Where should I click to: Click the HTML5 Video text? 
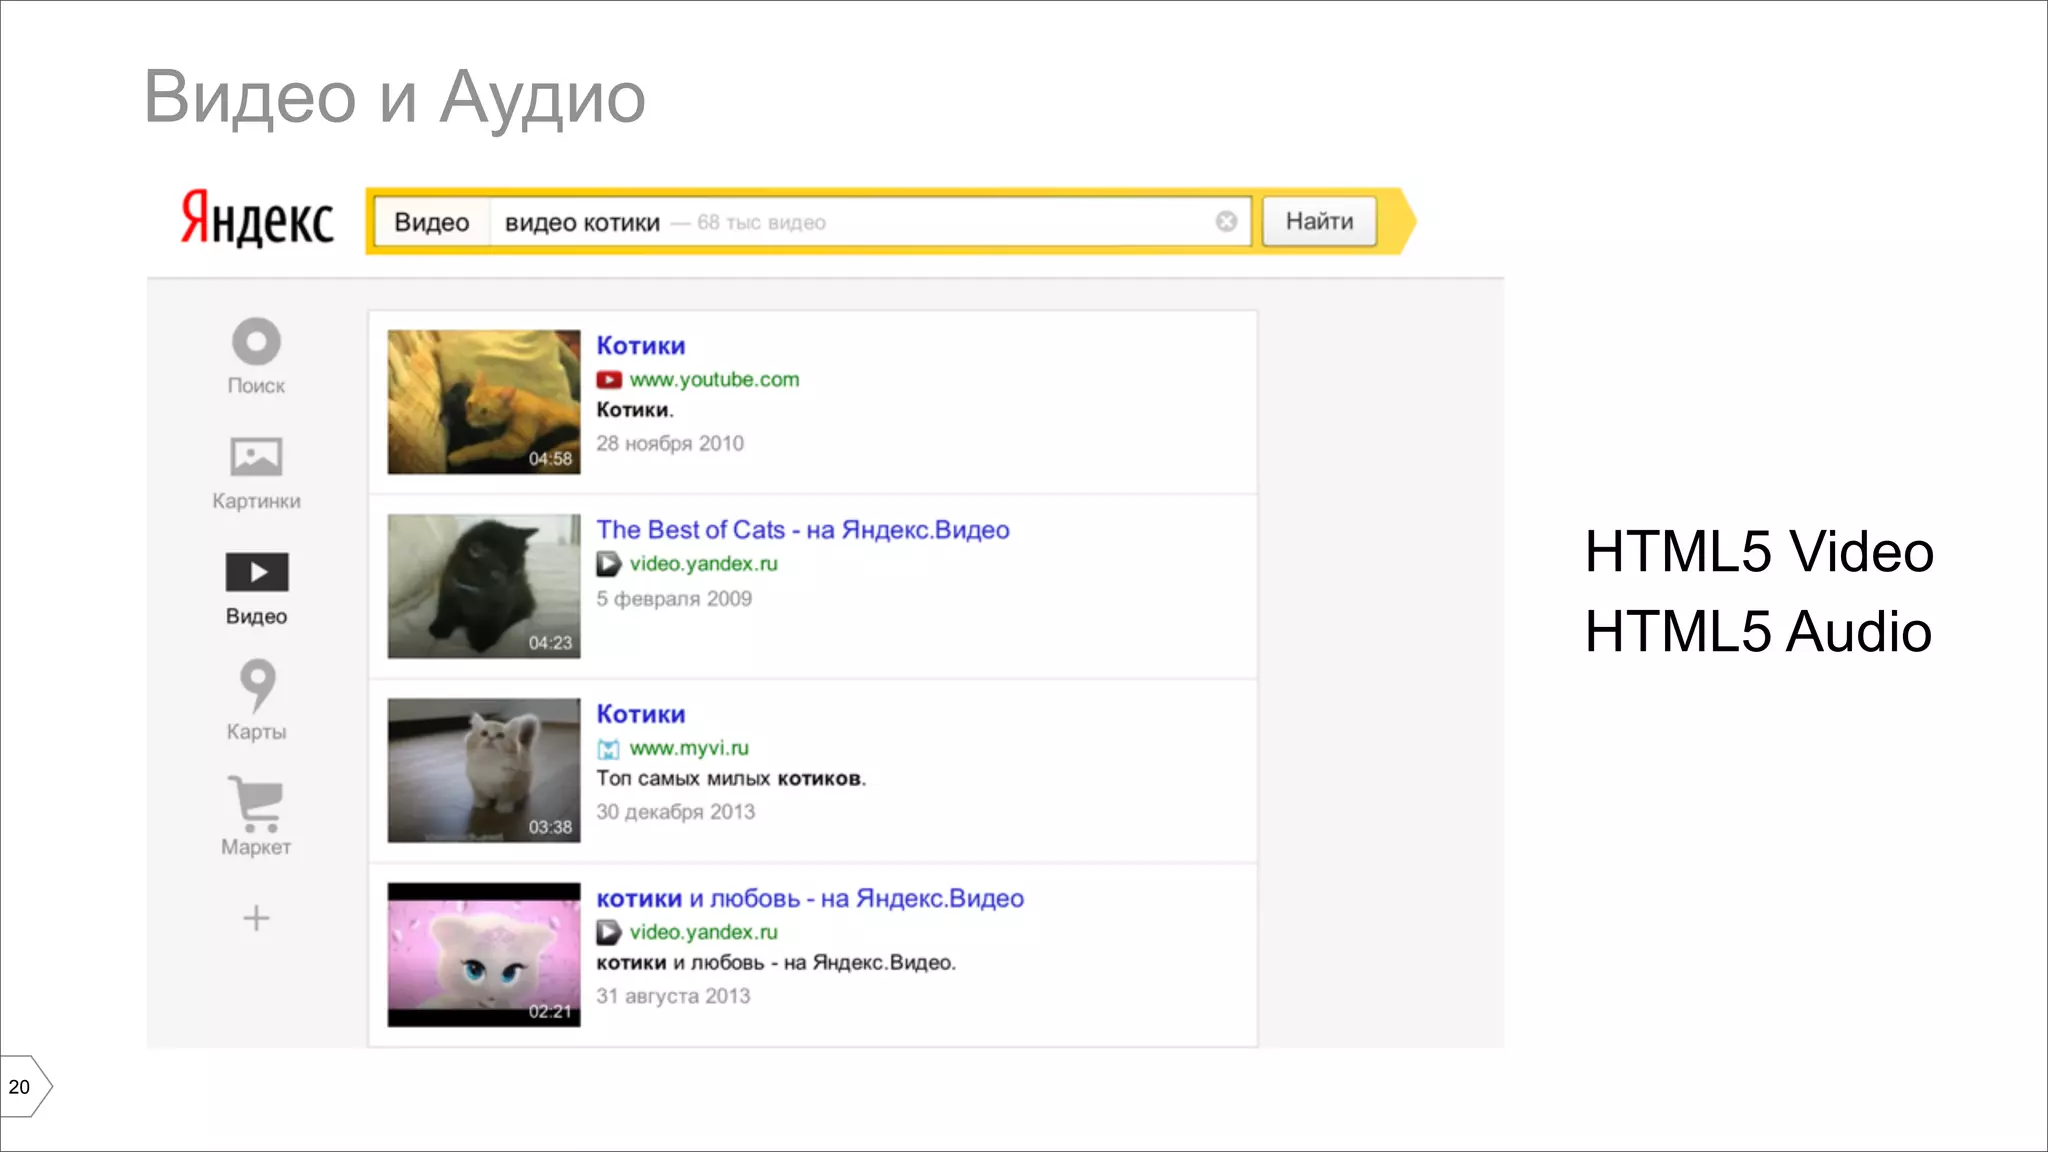(x=1759, y=552)
